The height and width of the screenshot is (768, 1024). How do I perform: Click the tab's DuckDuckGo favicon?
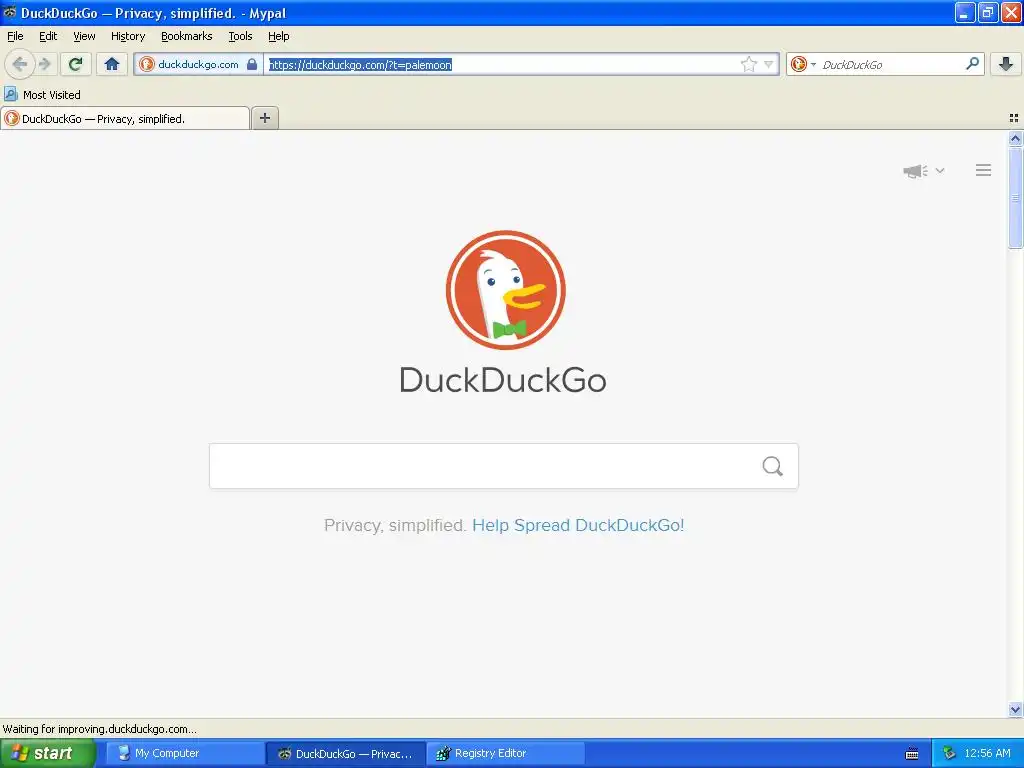(x=12, y=118)
